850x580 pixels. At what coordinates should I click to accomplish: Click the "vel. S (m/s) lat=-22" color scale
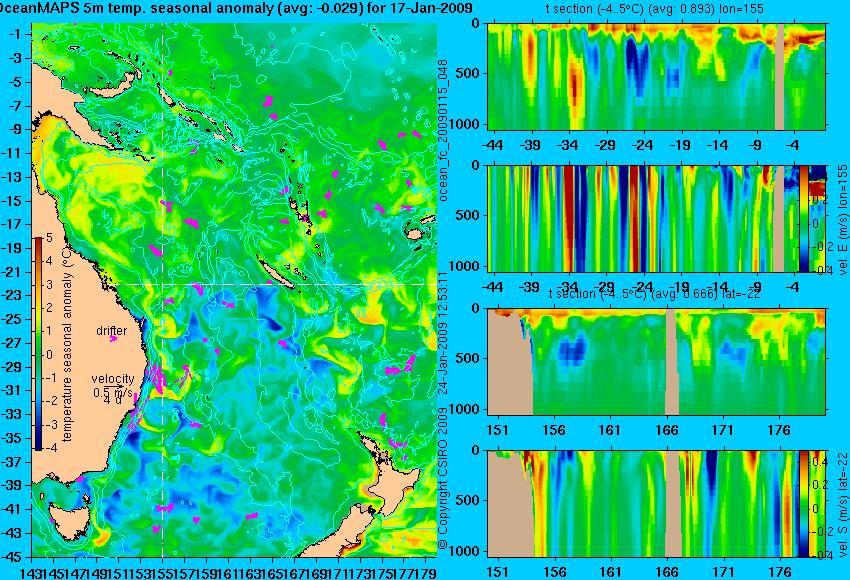(804, 503)
